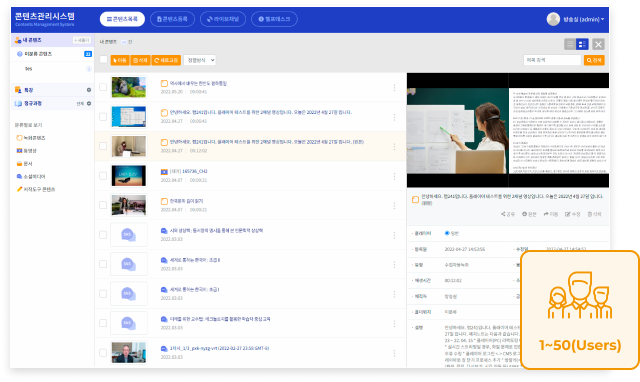The image size is (640, 382).
Task: Click the recorded content icon beside the detail title
Action: [x=415, y=200]
